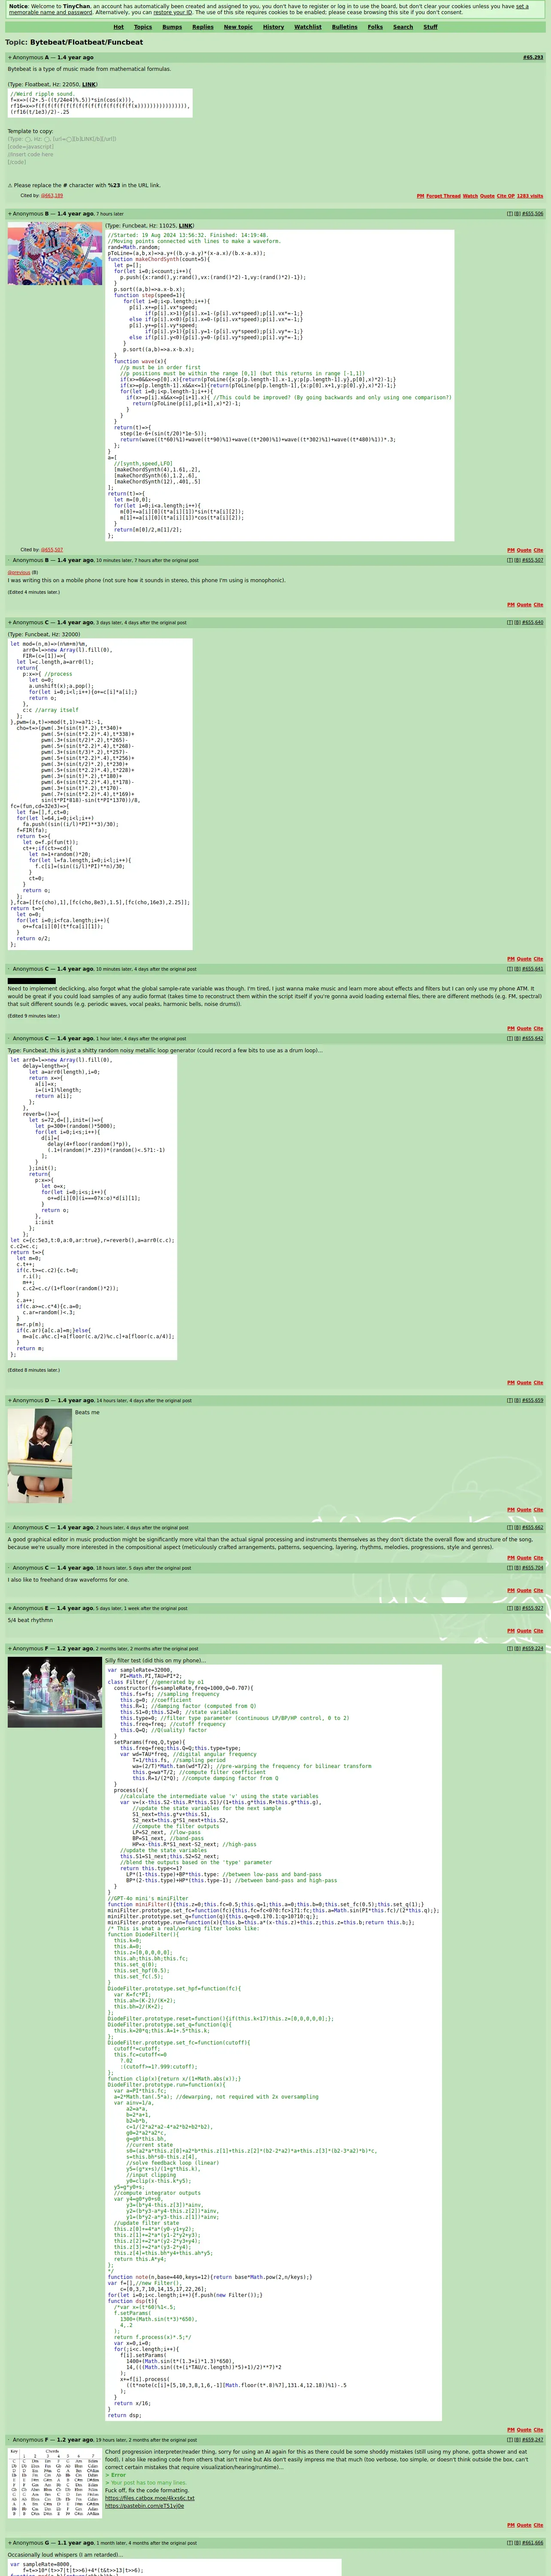Viewport: 551px width, 2576px height.
Task: Open the Folks page
Action: pos(375,27)
